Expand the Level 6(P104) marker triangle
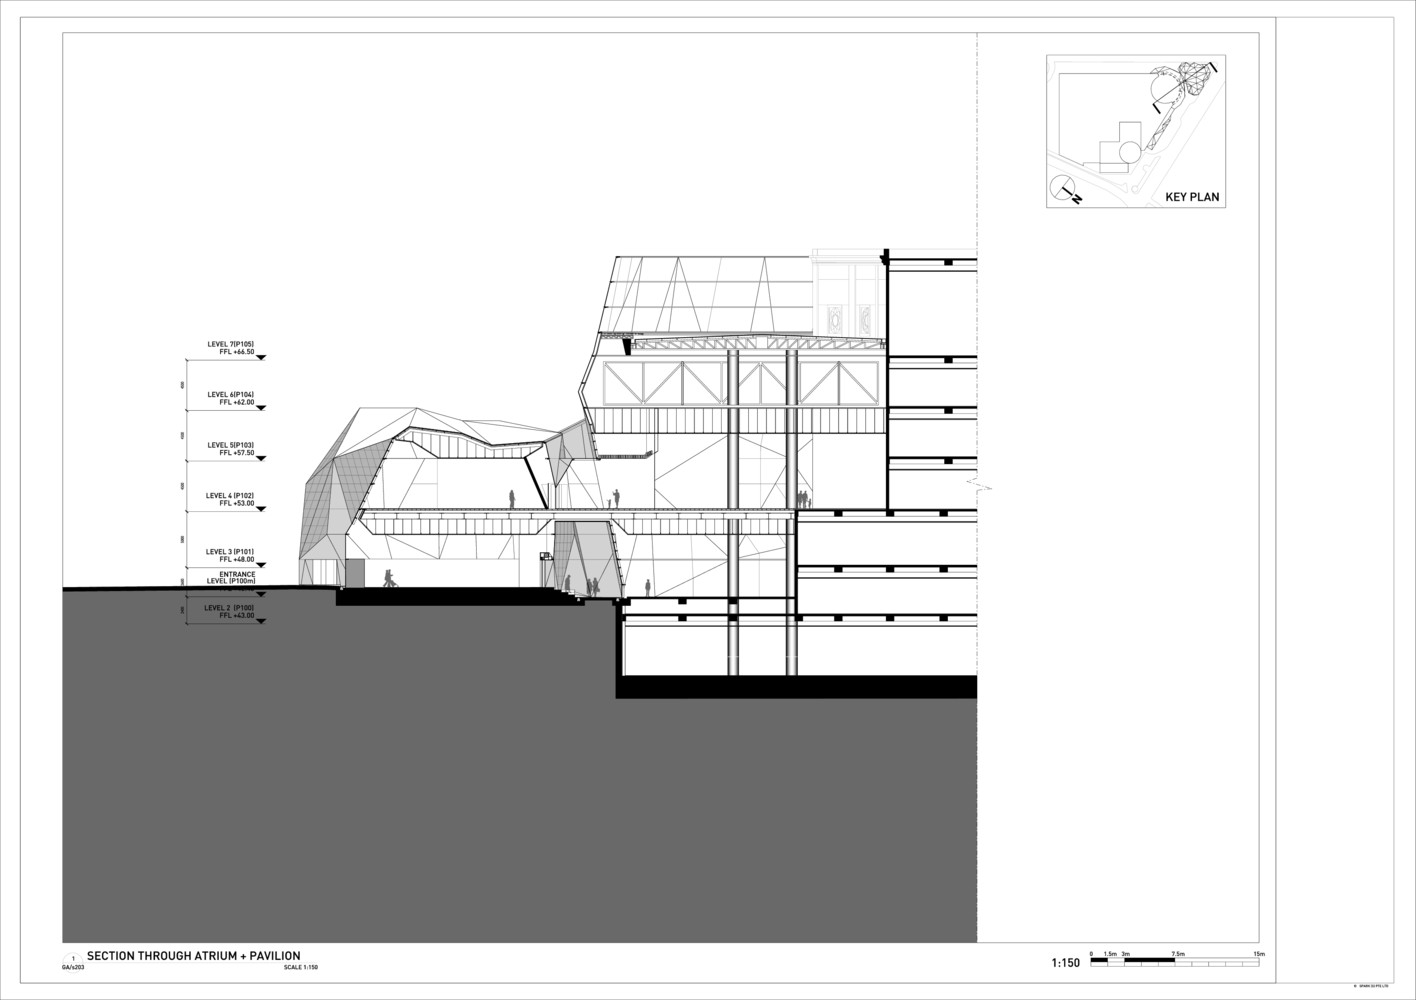 click(x=262, y=408)
